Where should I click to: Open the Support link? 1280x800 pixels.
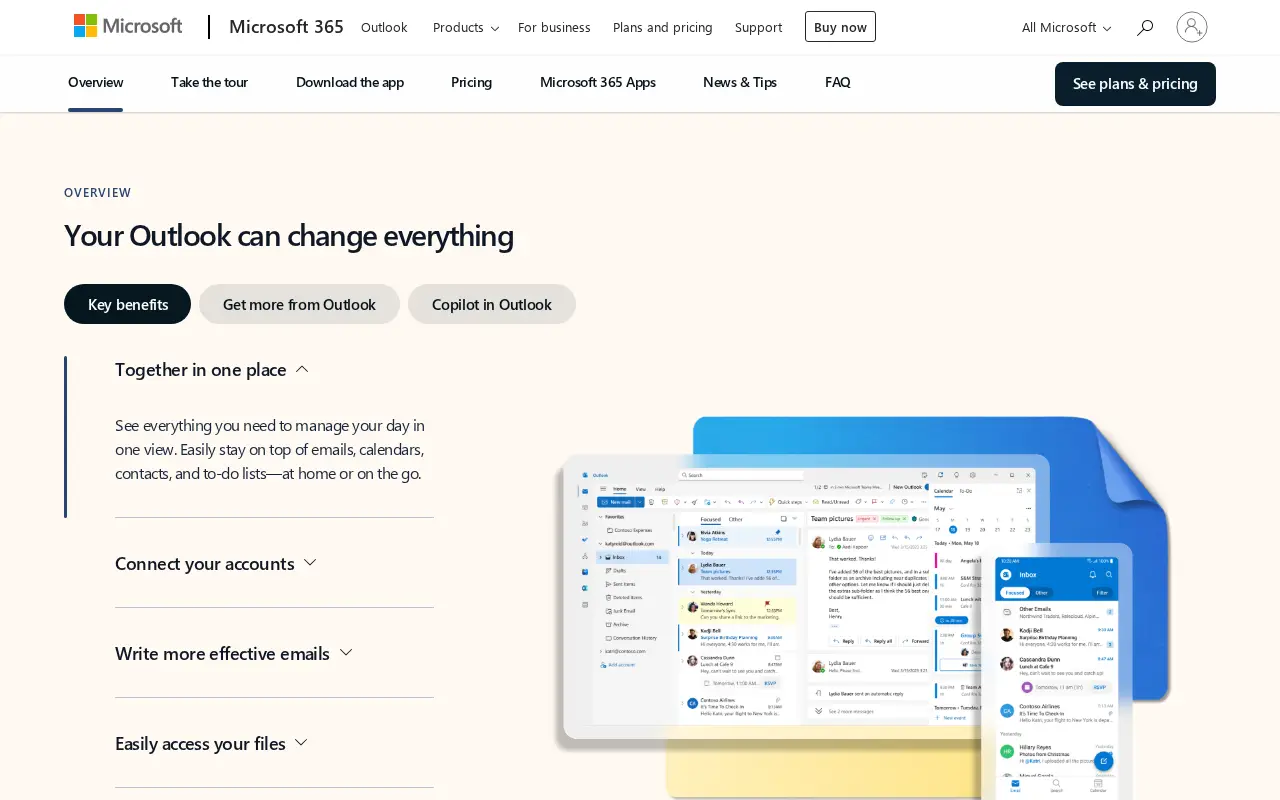coord(759,27)
